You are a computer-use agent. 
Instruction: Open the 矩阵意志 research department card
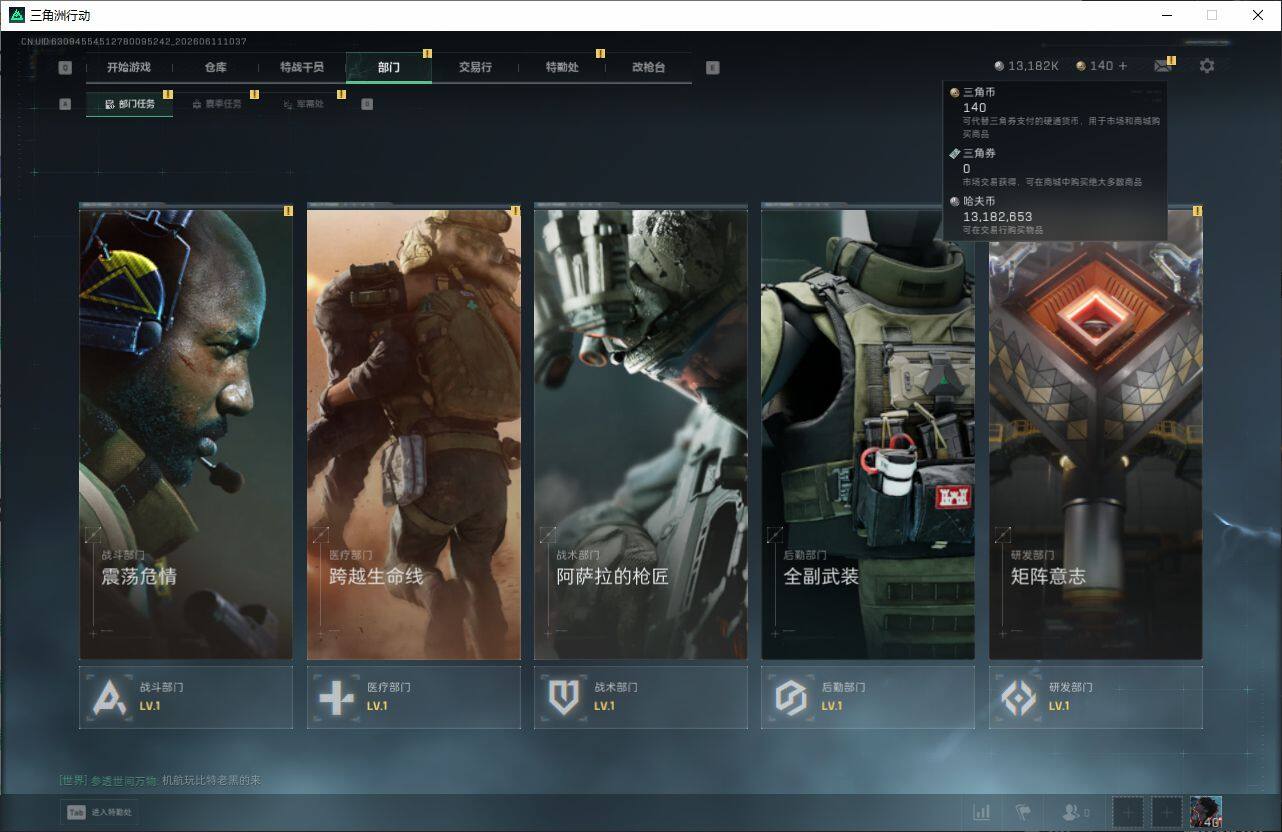(x=1096, y=432)
